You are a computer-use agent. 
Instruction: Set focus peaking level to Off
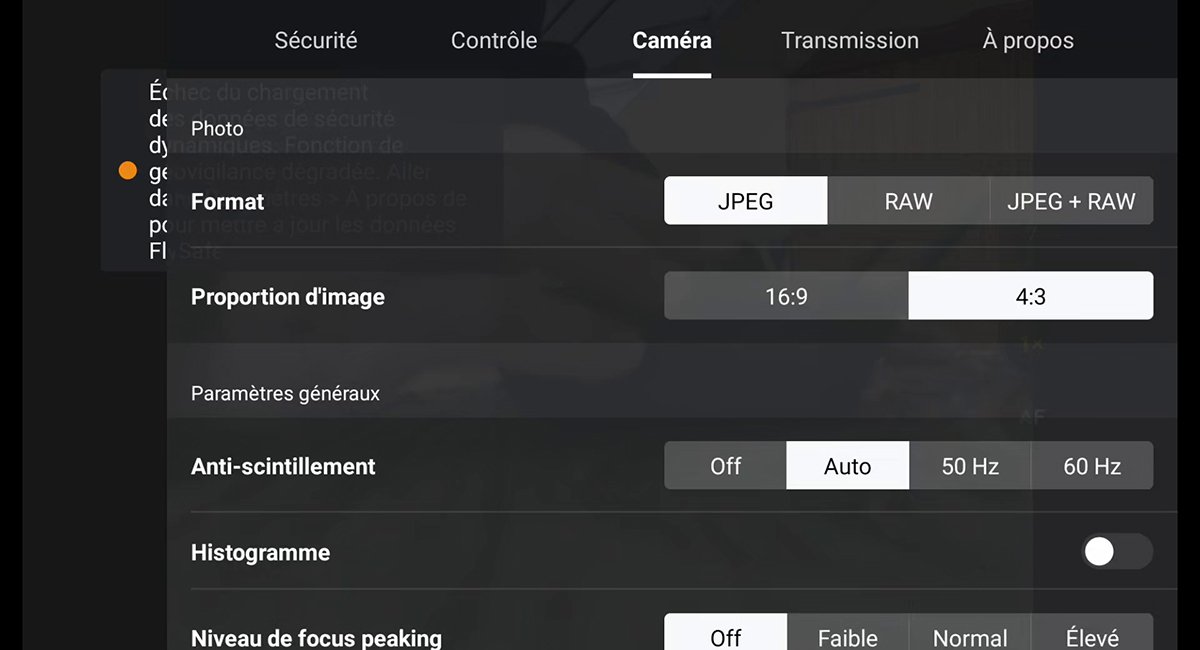tap(726, 633)
